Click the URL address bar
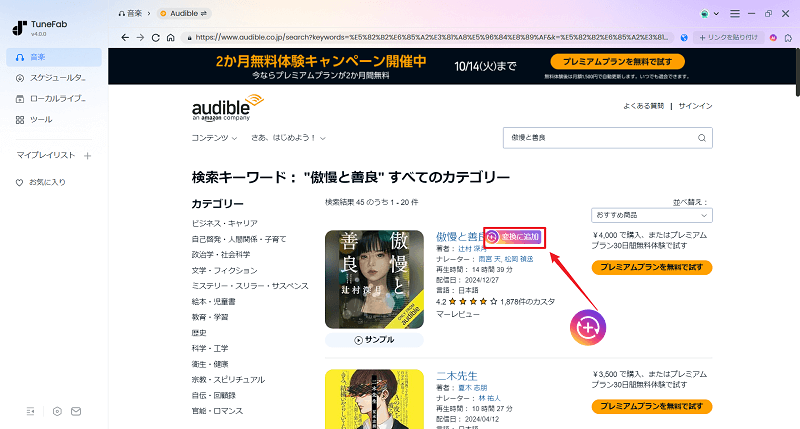The width and height of the screenshot is (800, 429). coord(428,37)
